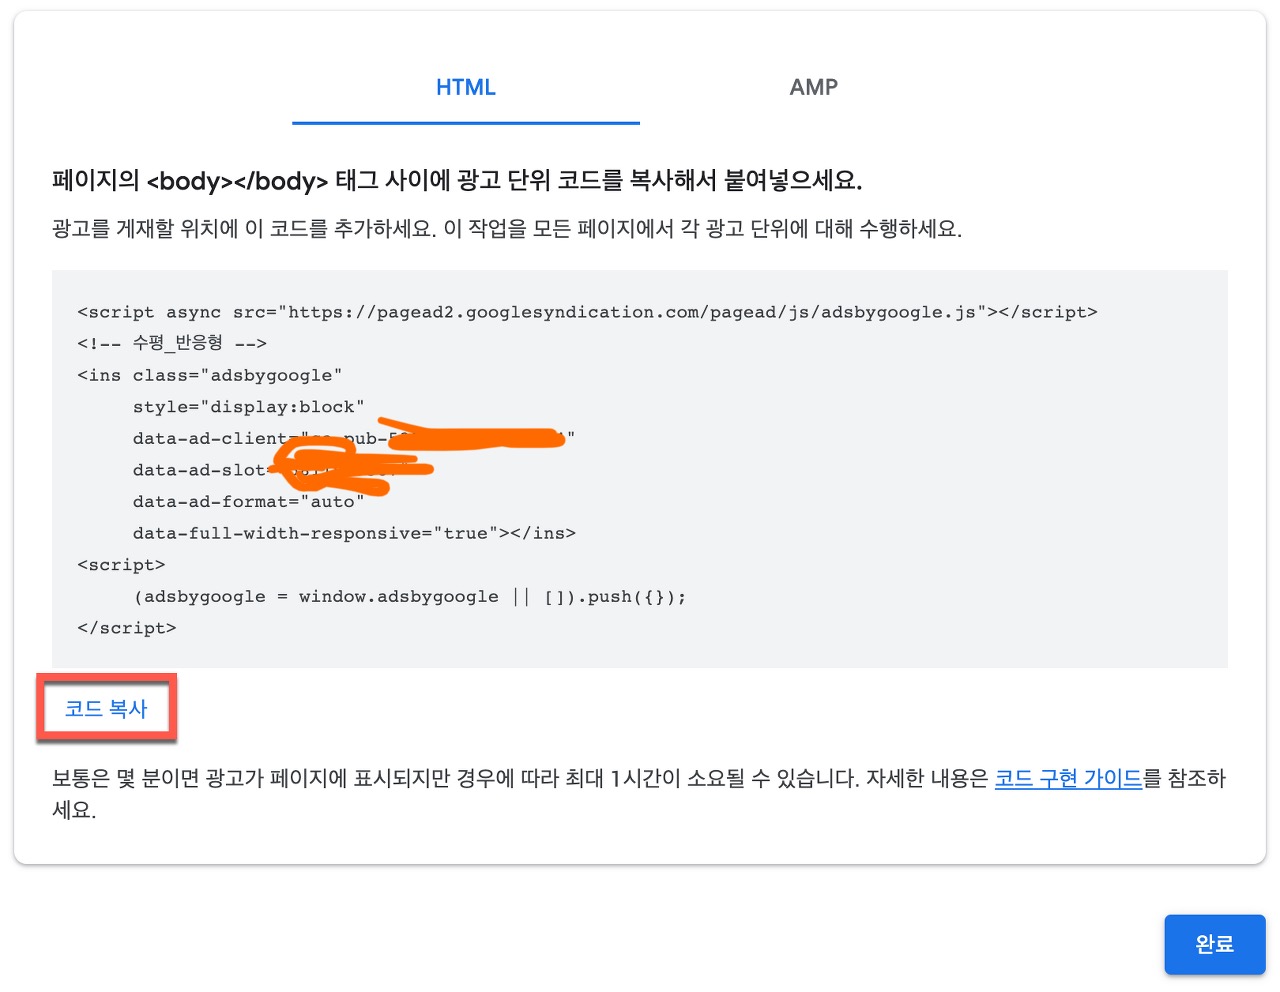Click the closing </script> line
This screenshot has height=992, width=1280.
127,628
